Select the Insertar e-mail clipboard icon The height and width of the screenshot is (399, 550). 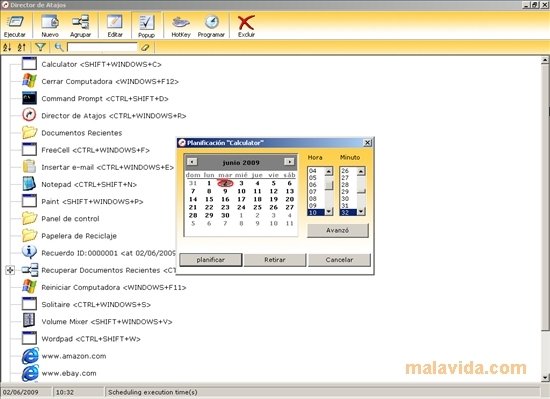coord(29,167)
